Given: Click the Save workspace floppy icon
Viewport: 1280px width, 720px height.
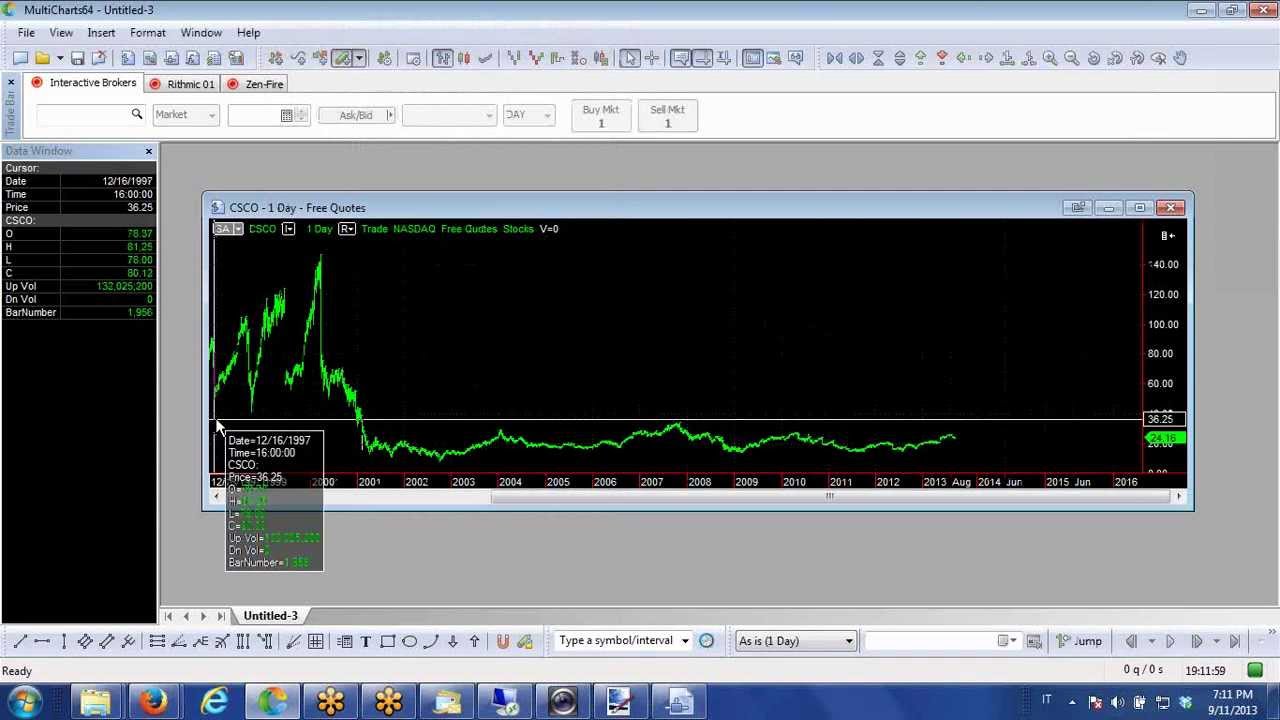Looking at the screenshot, I should tap(77, 58).
